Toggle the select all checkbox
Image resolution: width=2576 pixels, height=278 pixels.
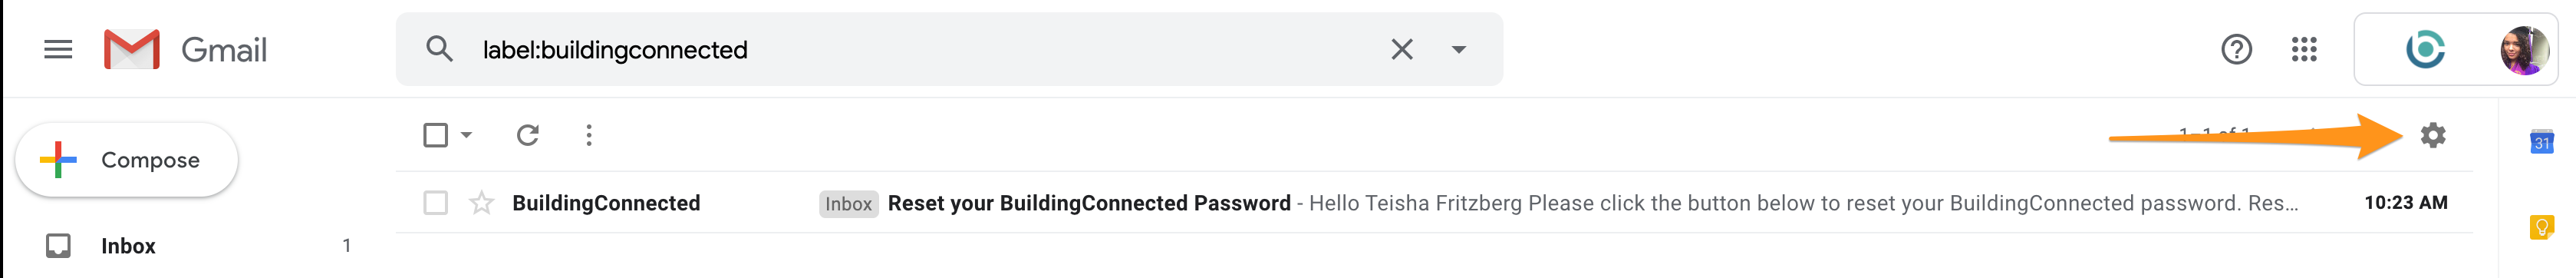point(435,135)
